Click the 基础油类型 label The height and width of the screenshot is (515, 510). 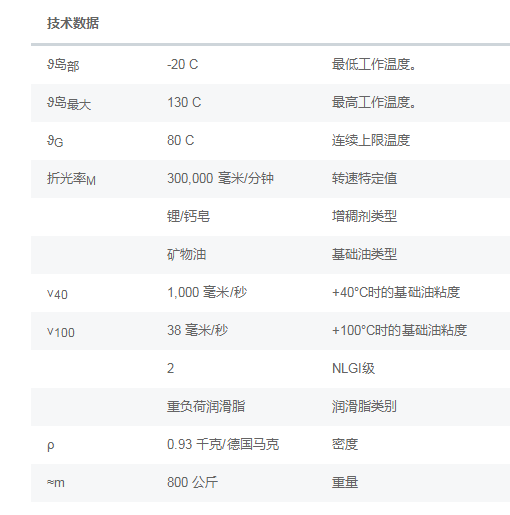click(364, 254)
